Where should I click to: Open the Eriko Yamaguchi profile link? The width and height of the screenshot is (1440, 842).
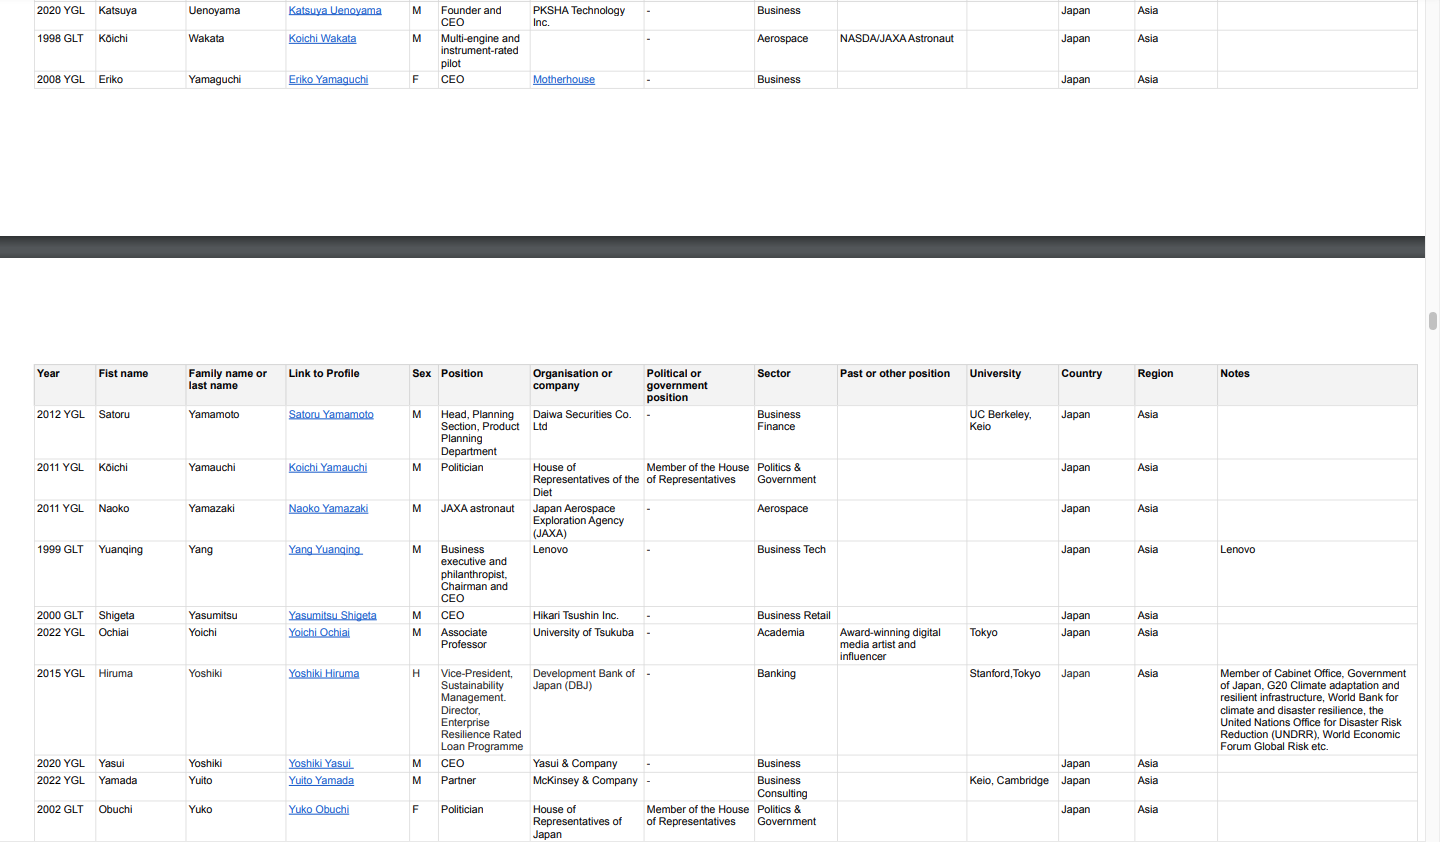(x=328, y=80)
